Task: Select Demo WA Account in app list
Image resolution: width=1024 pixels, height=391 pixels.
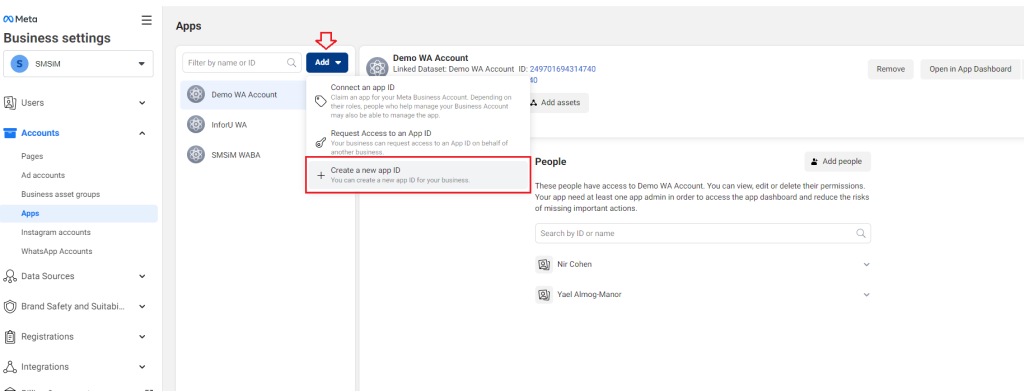Action: click(243, 94)
